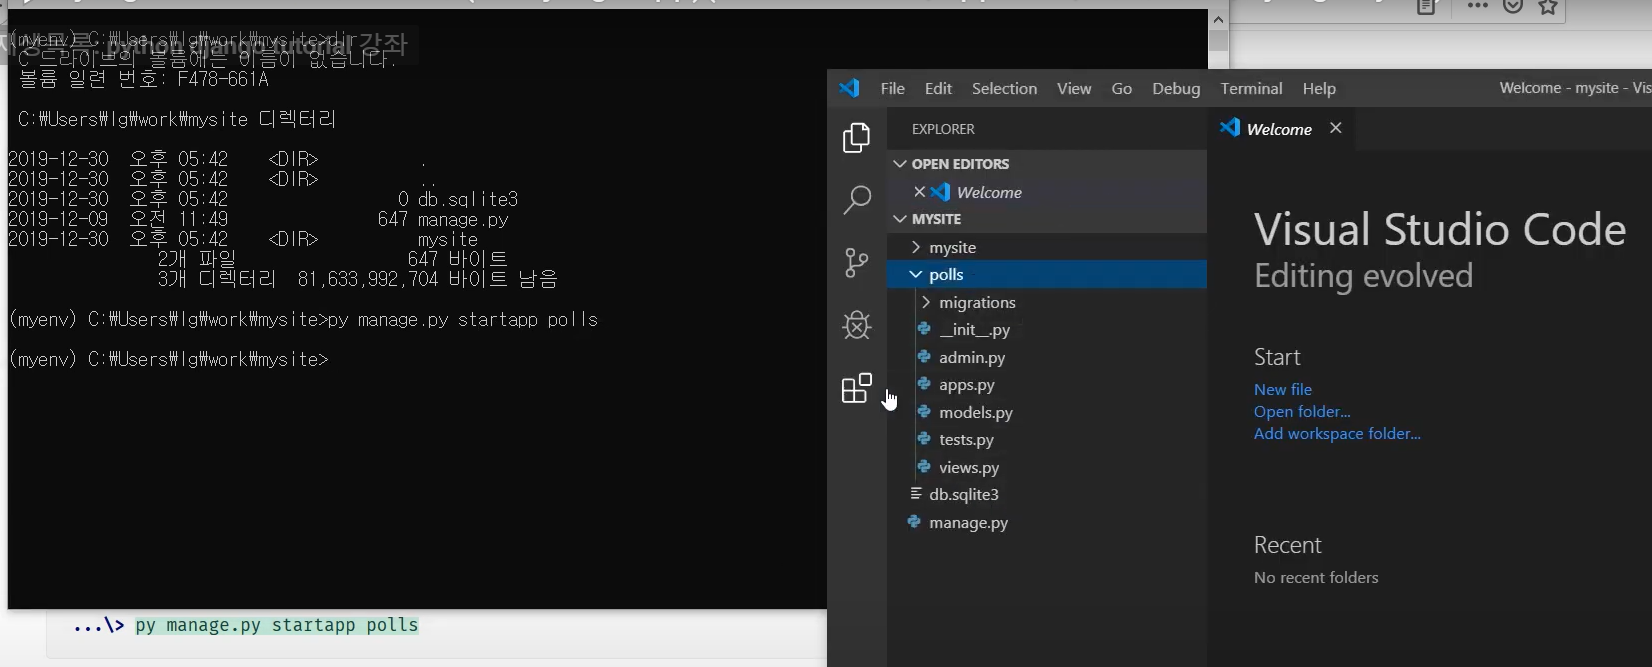
Task: Open the Terminal menu
Action: (x=1251, y=88)
